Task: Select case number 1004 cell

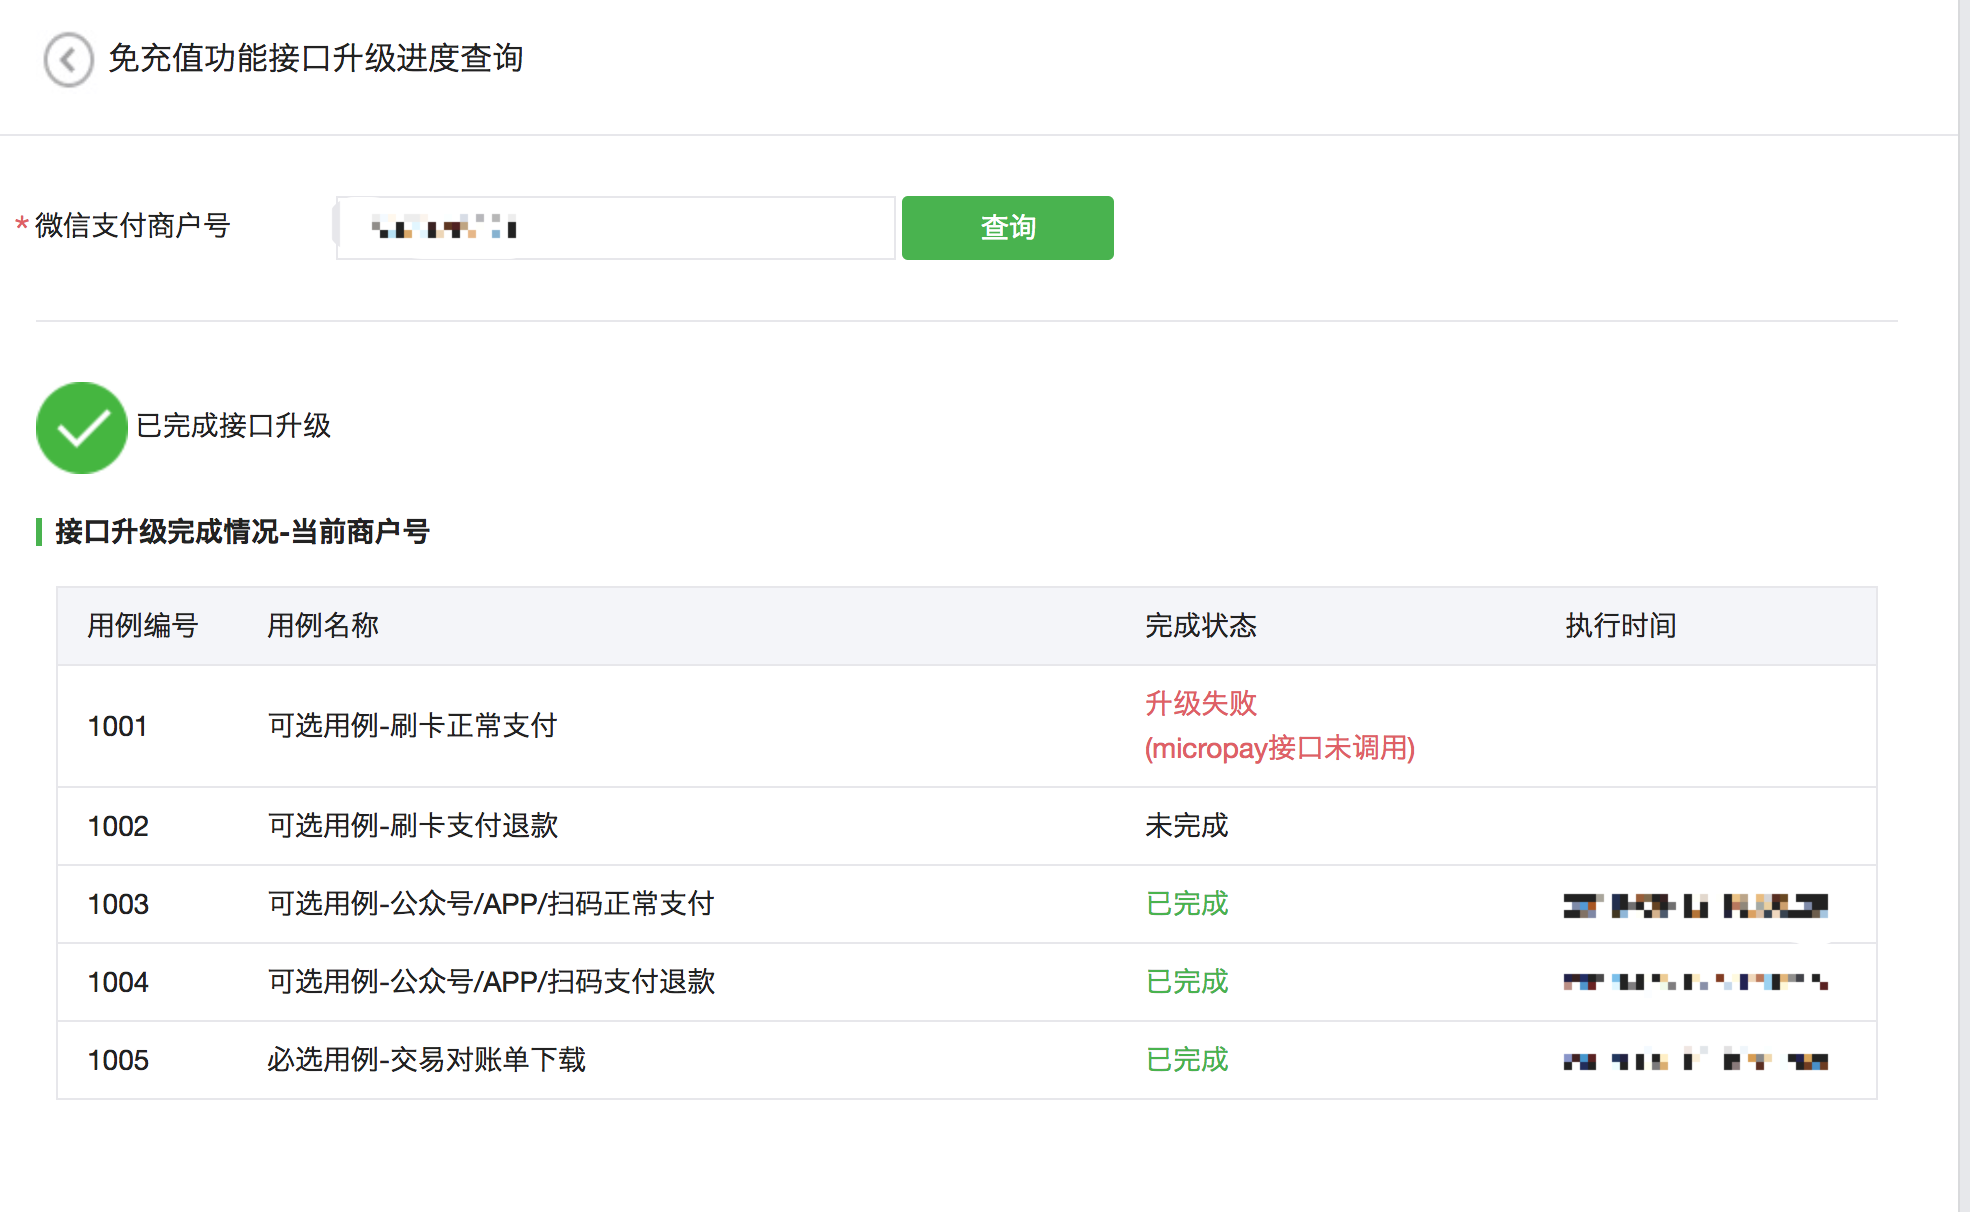Action: [118, 982]
